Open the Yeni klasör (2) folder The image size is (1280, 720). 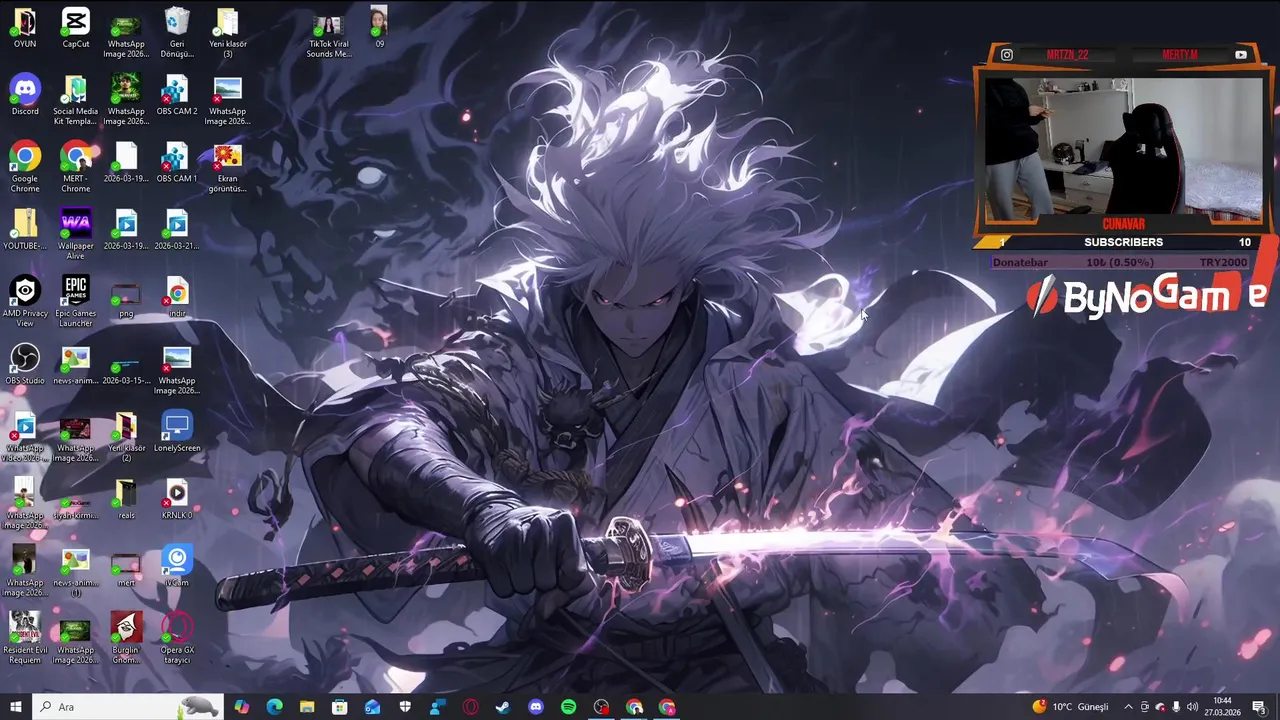(126, 436)
